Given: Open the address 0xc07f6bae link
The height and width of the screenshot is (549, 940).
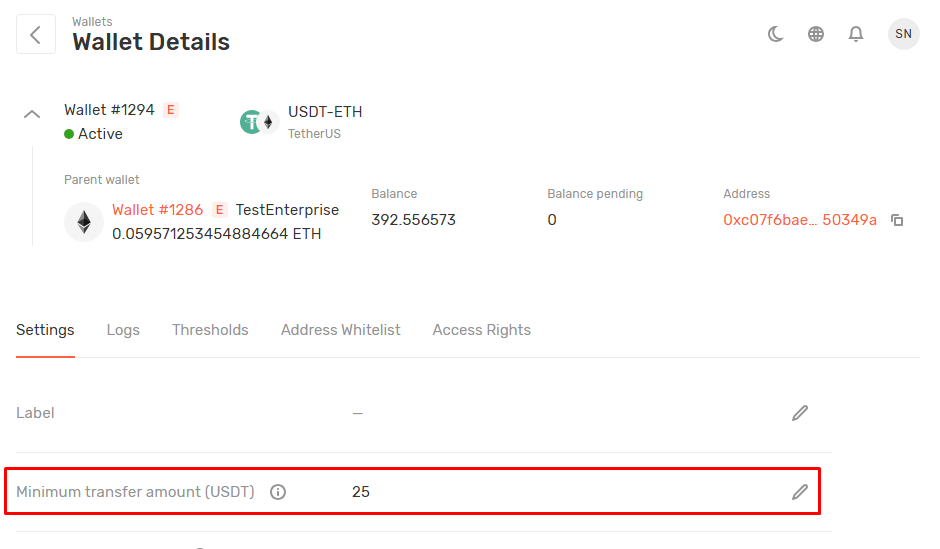Looking at the screenshot, I should 799,220.
